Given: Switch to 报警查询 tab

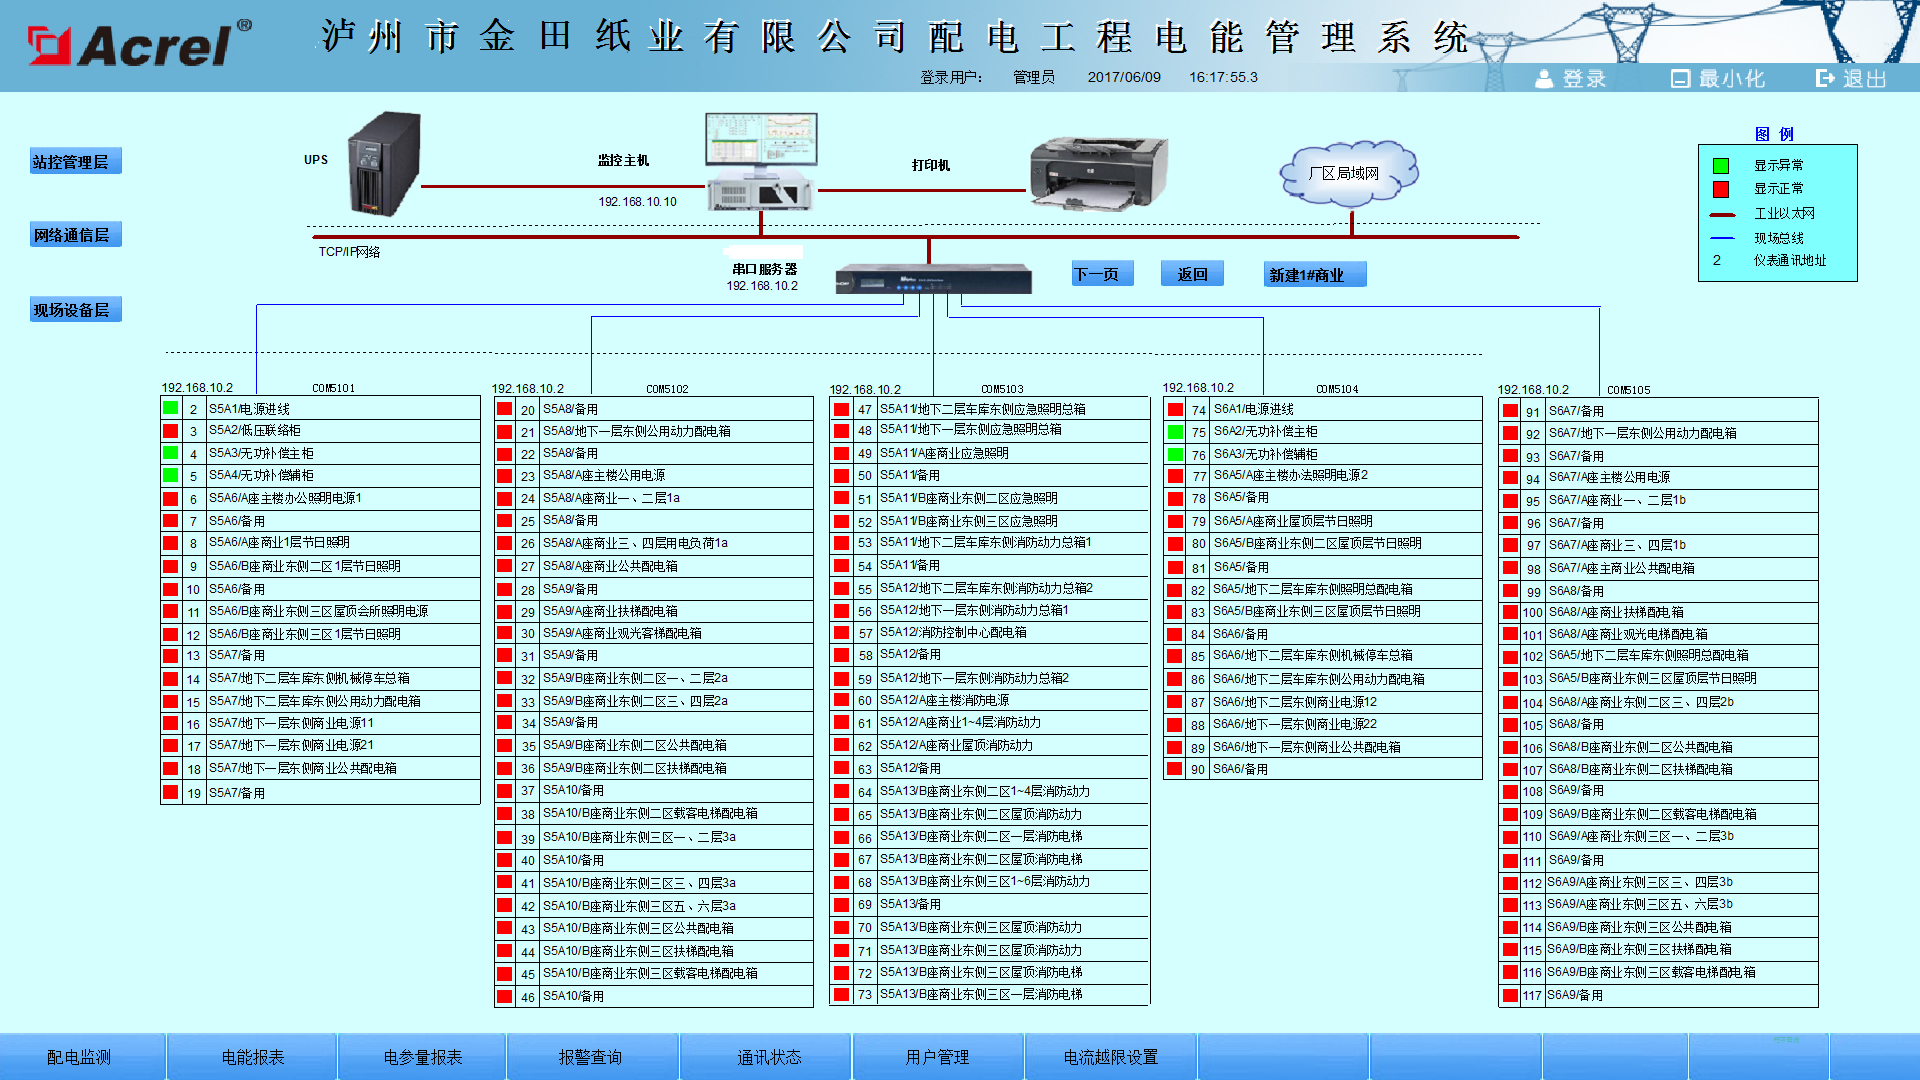Looking at the screenshot, I should 591,1057.
